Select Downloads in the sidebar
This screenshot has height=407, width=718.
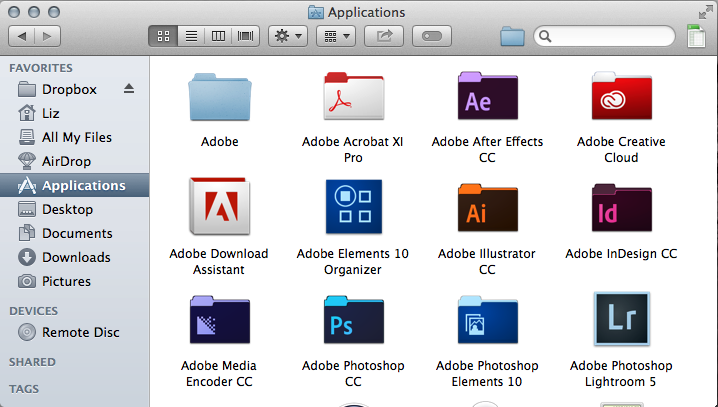click(x=74, y=257)
